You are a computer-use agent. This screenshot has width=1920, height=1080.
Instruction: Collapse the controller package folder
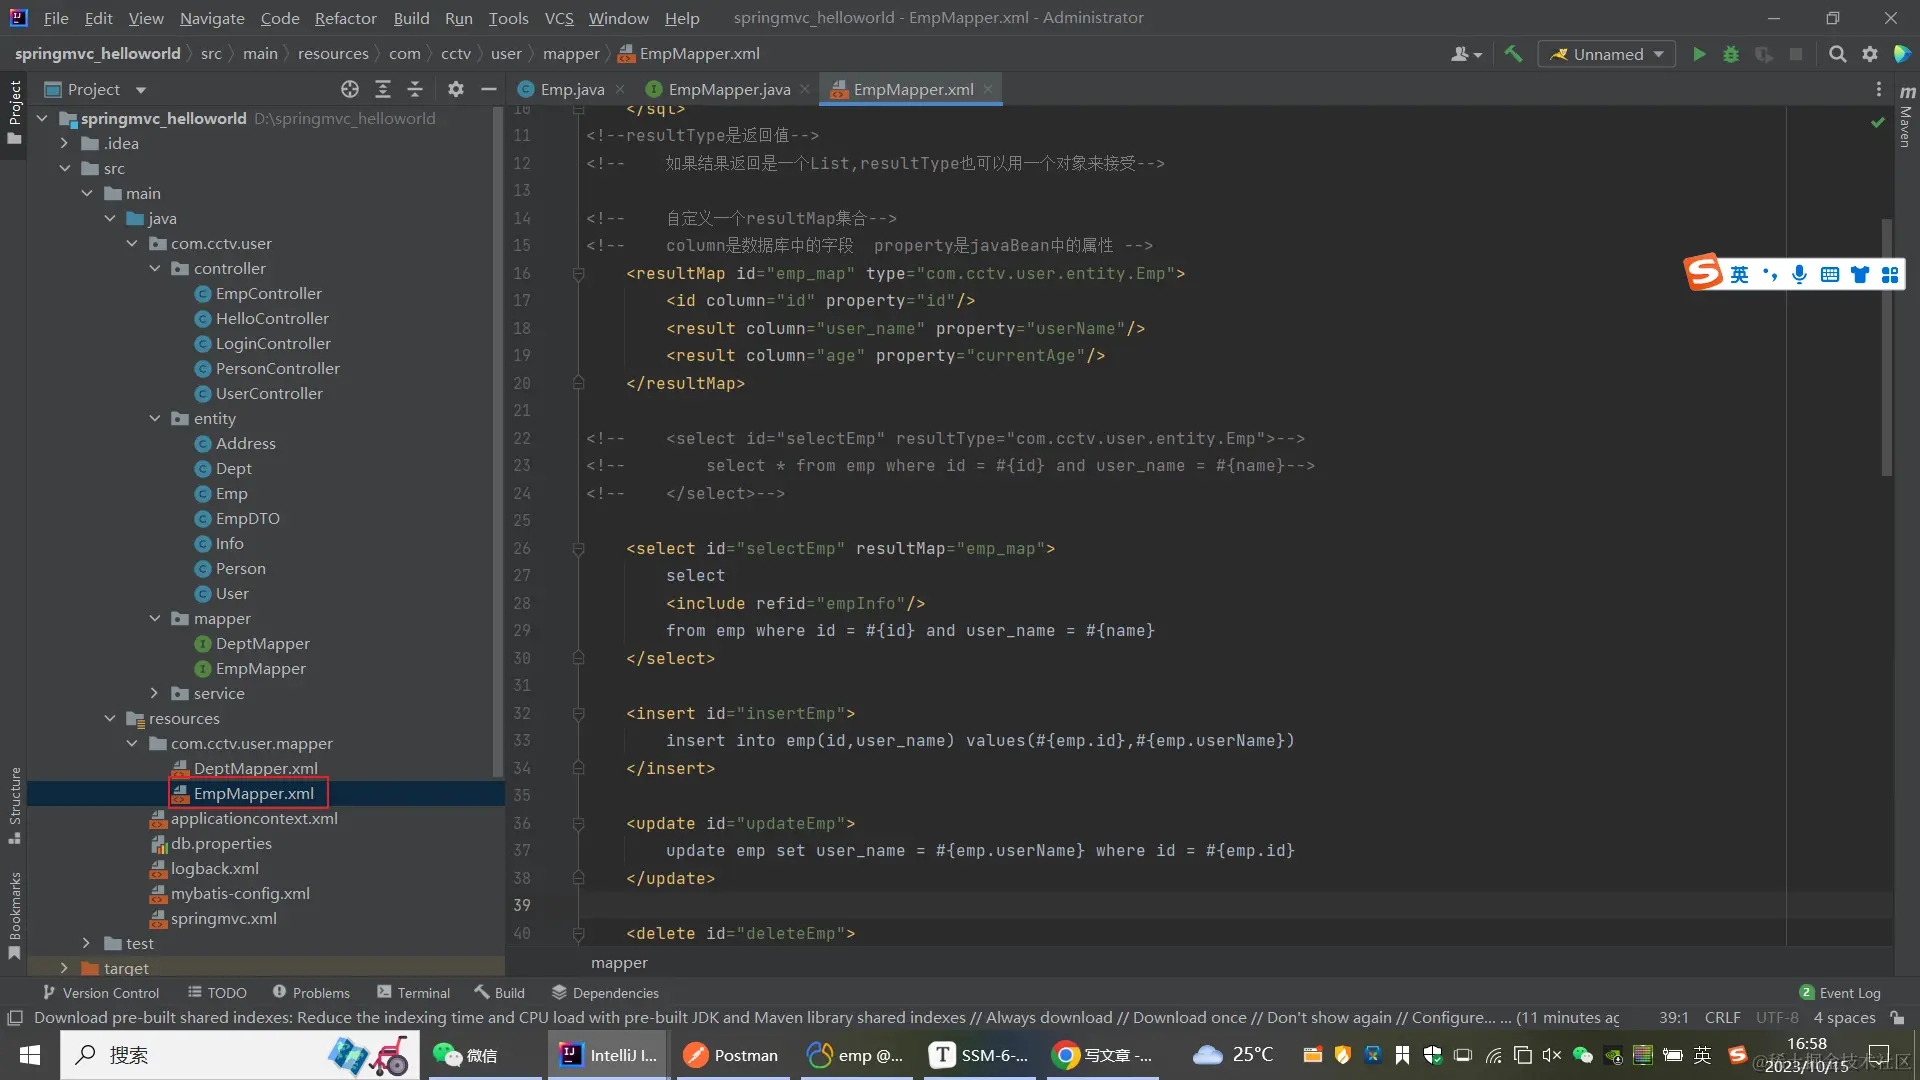154,268
